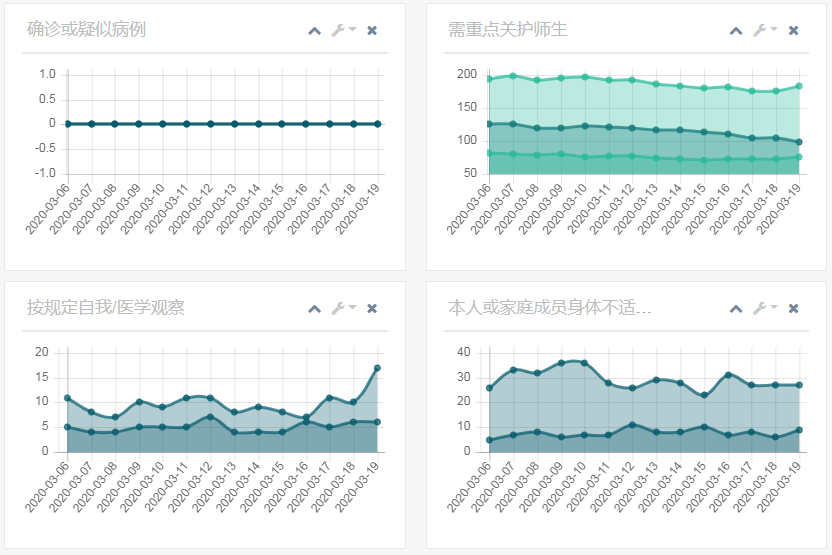This screenshot has width=832, height=555.
Task: Close the 按规定自我/医学观察 panel
Action: tap(372, 309)
